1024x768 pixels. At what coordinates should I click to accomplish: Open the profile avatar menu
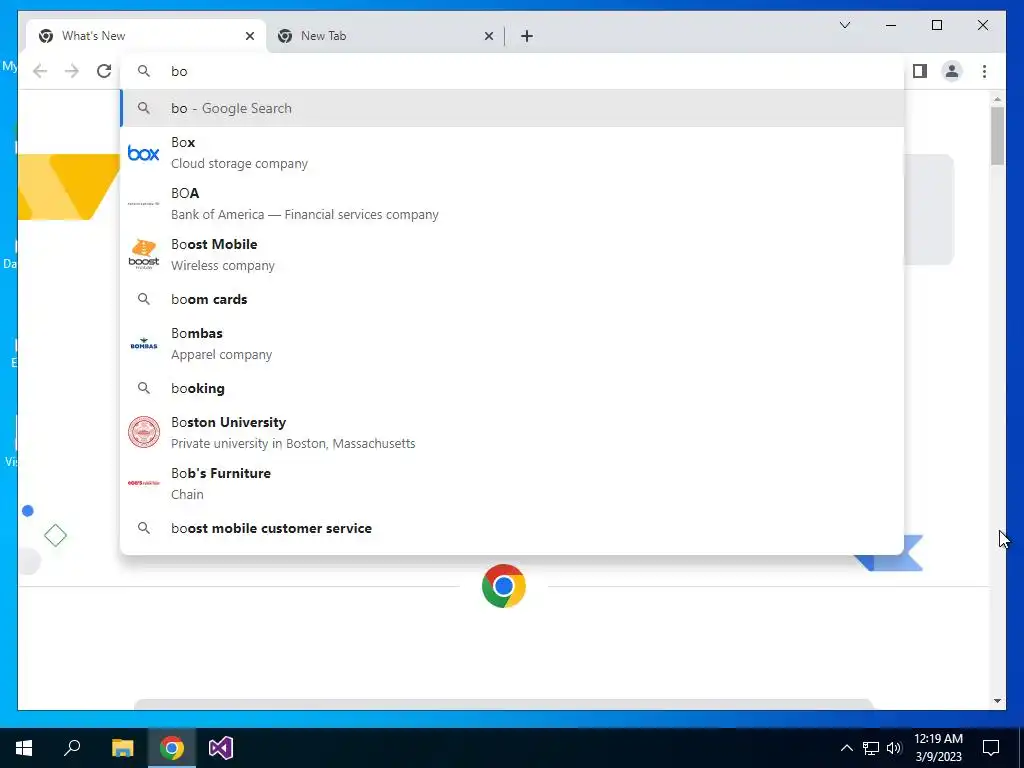pyautogui.click(x=952, y=71)
